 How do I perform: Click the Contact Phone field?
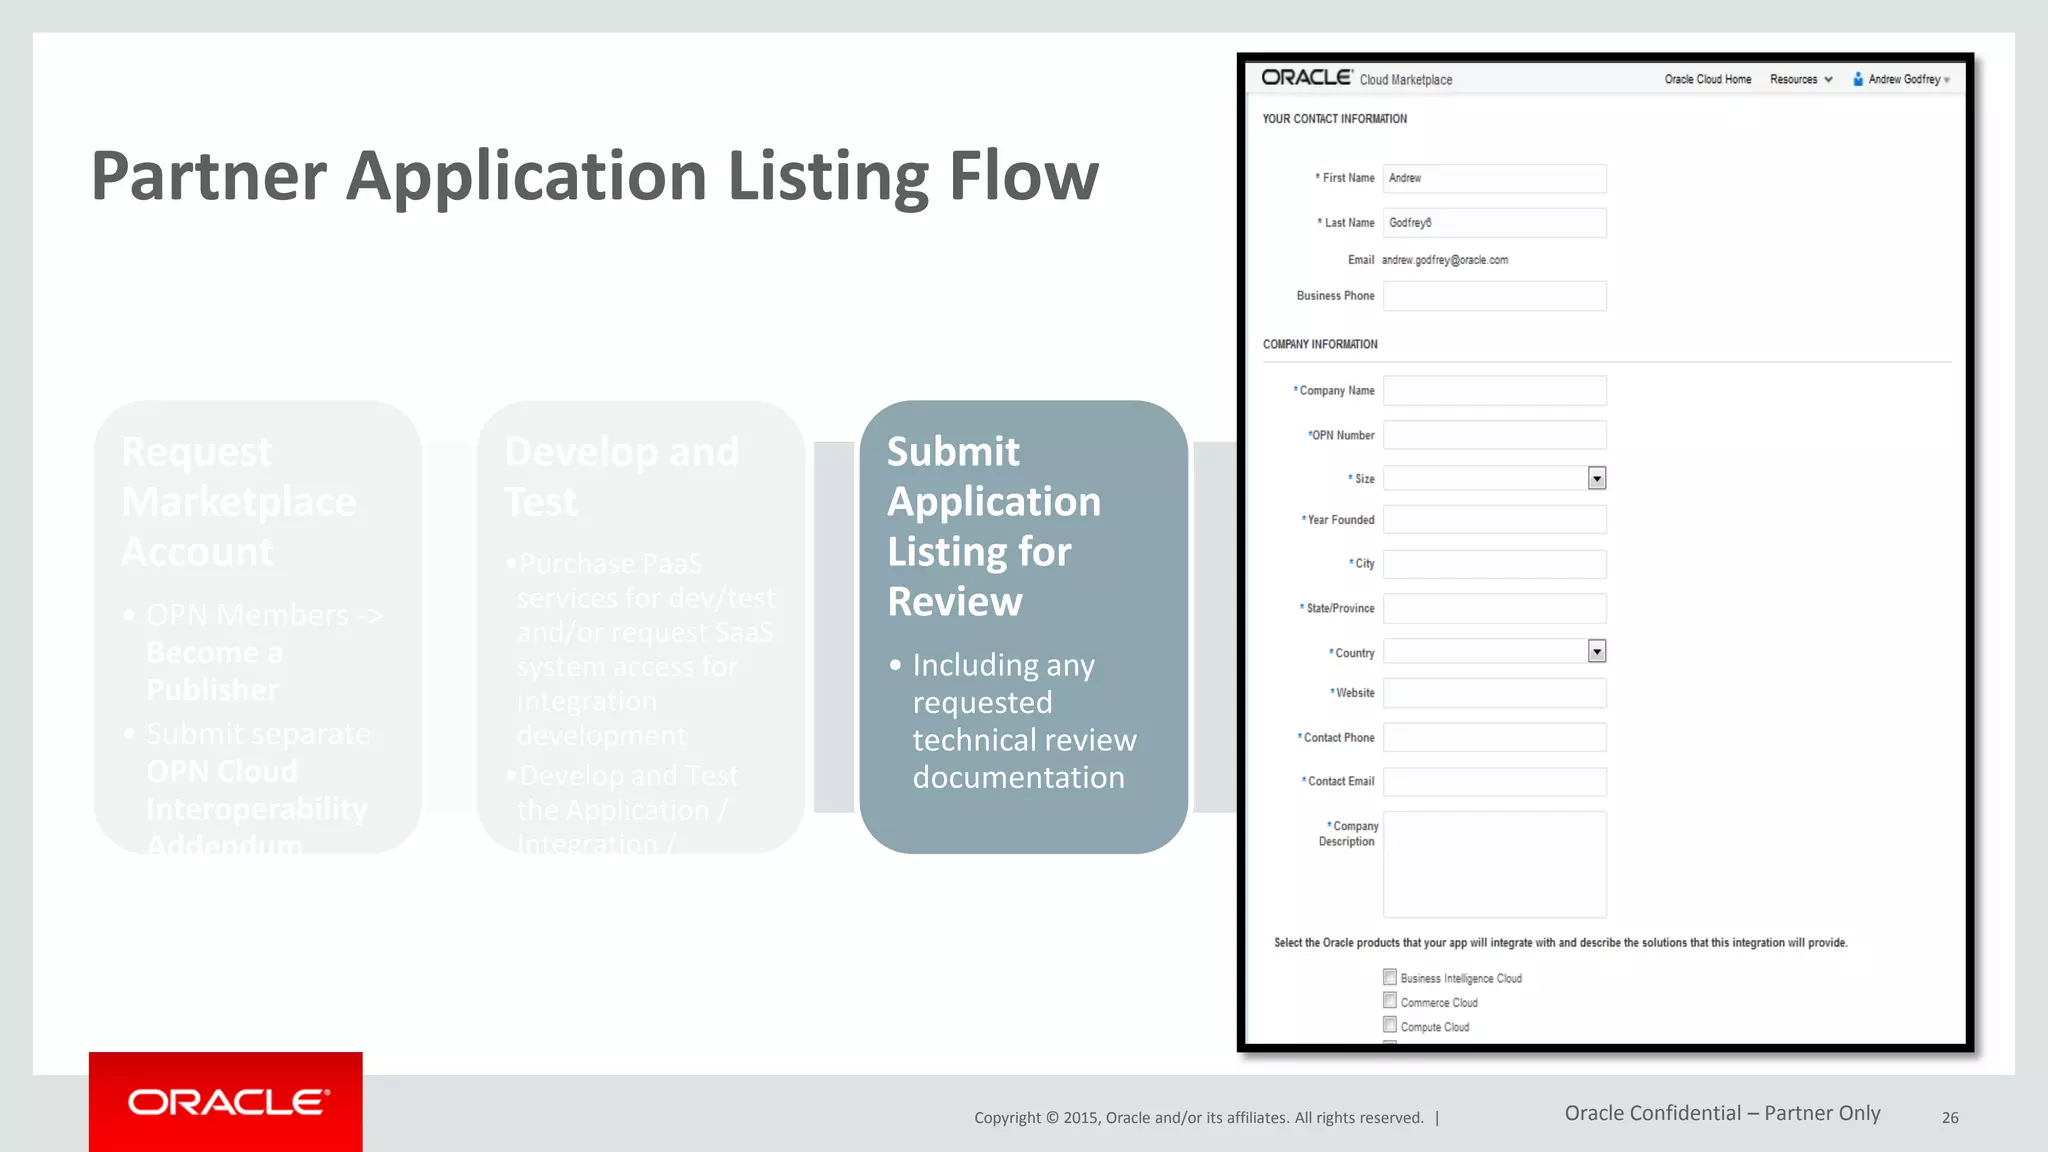[1495, 737]
